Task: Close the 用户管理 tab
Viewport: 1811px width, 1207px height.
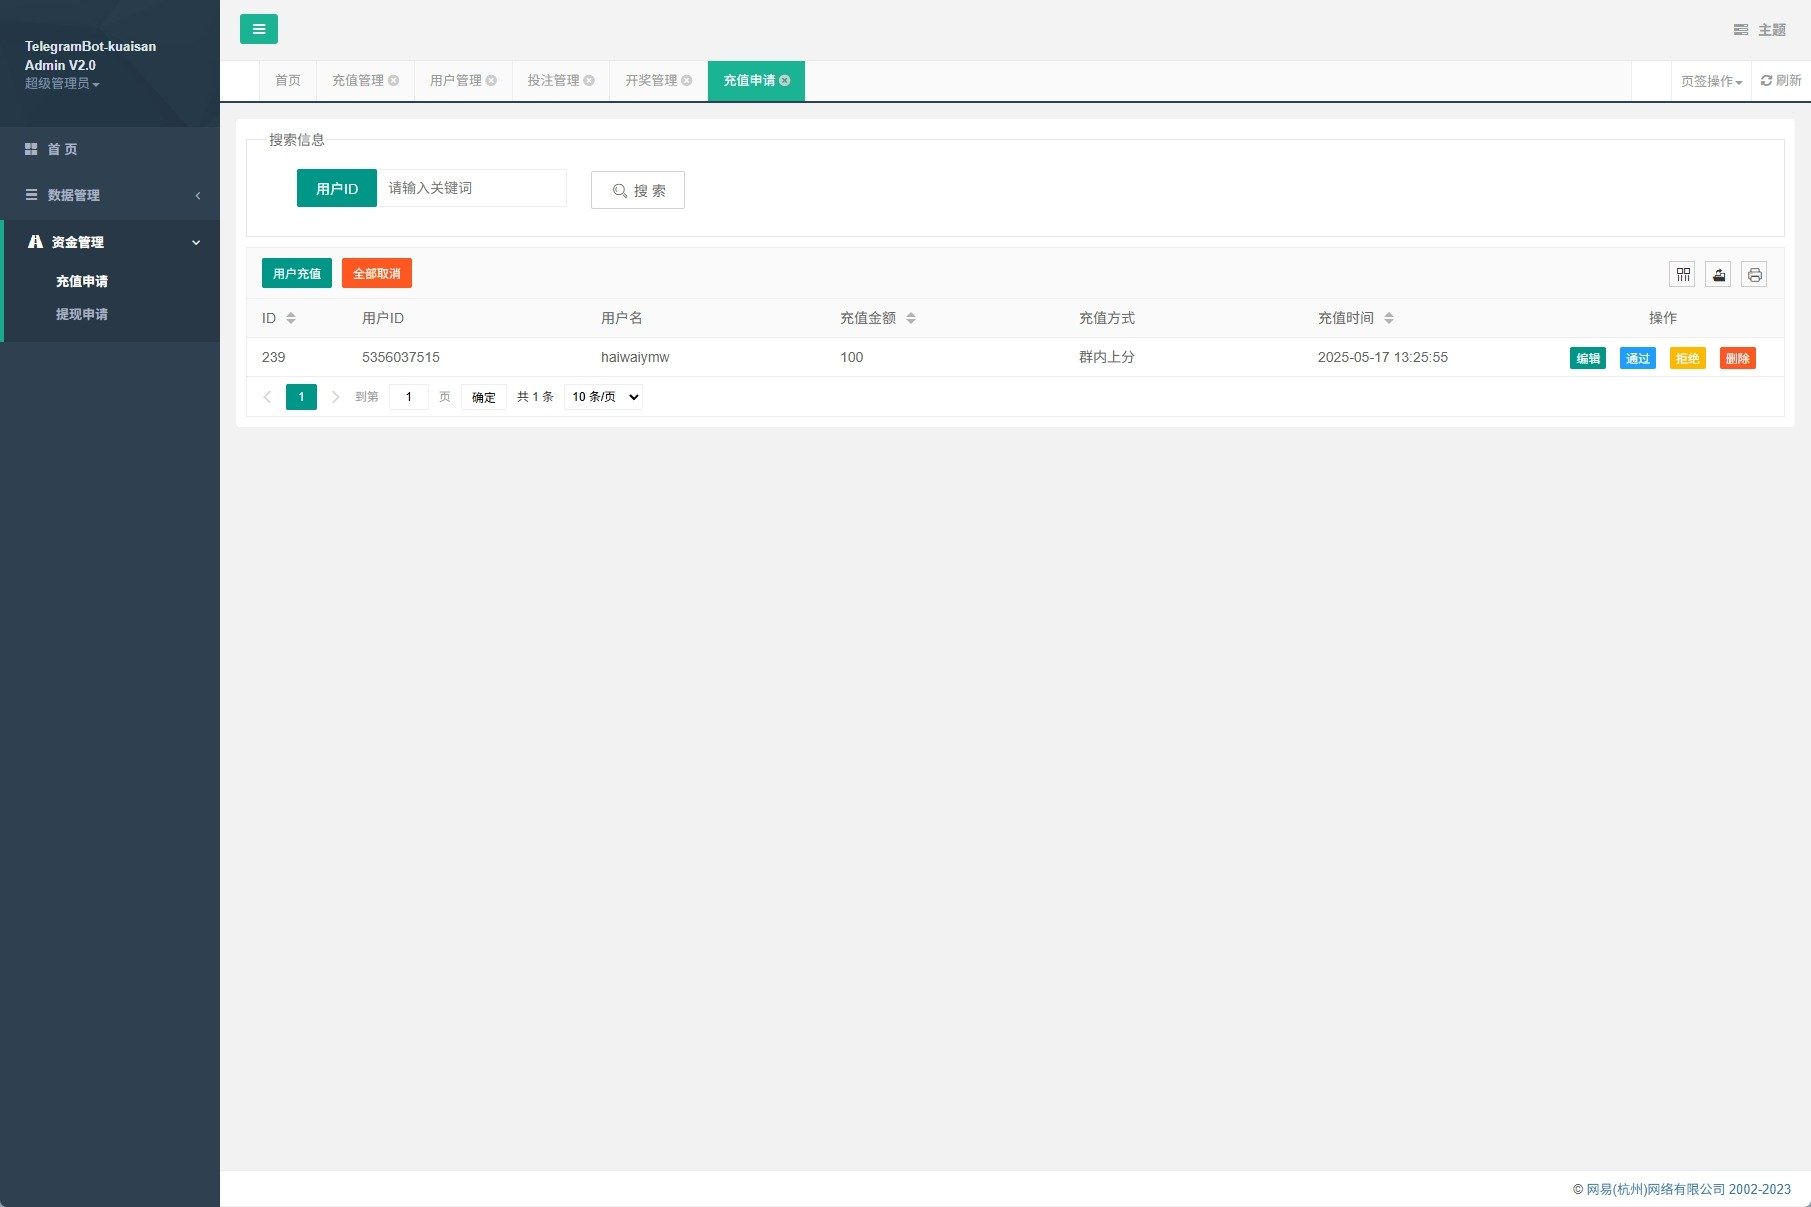Action: pos(492,81)
